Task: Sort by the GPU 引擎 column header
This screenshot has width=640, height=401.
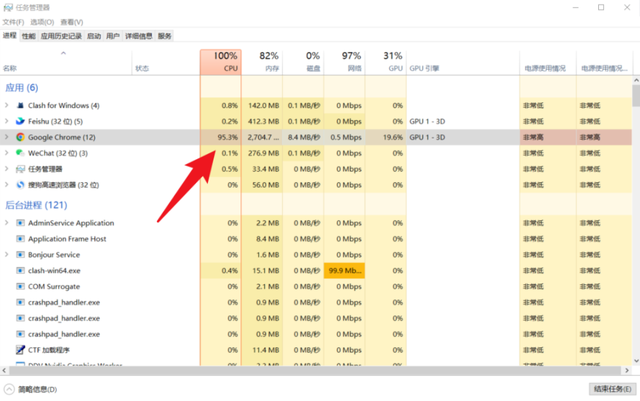Action: 463,62
